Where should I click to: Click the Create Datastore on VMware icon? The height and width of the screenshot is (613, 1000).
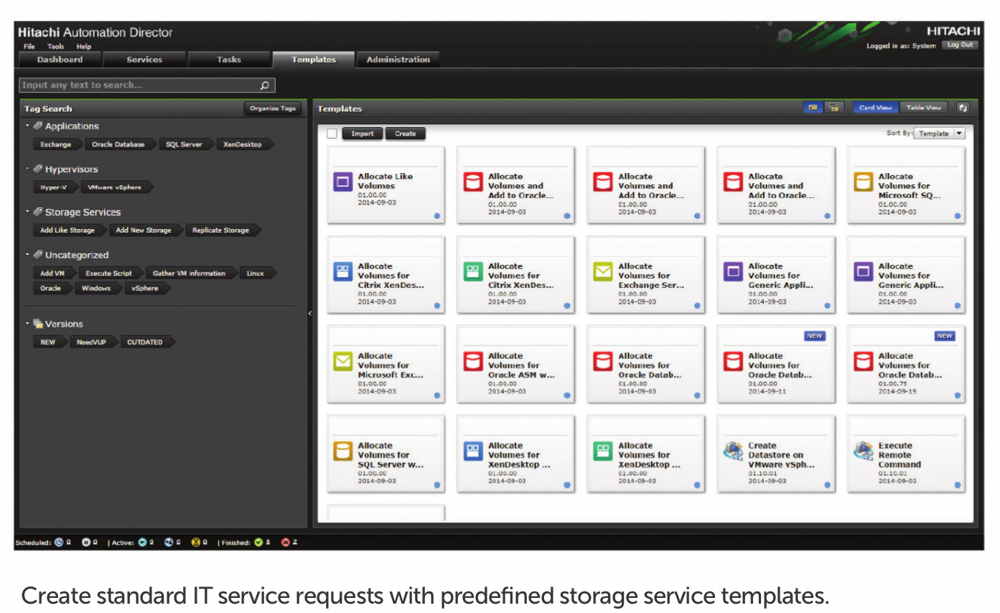733,451
